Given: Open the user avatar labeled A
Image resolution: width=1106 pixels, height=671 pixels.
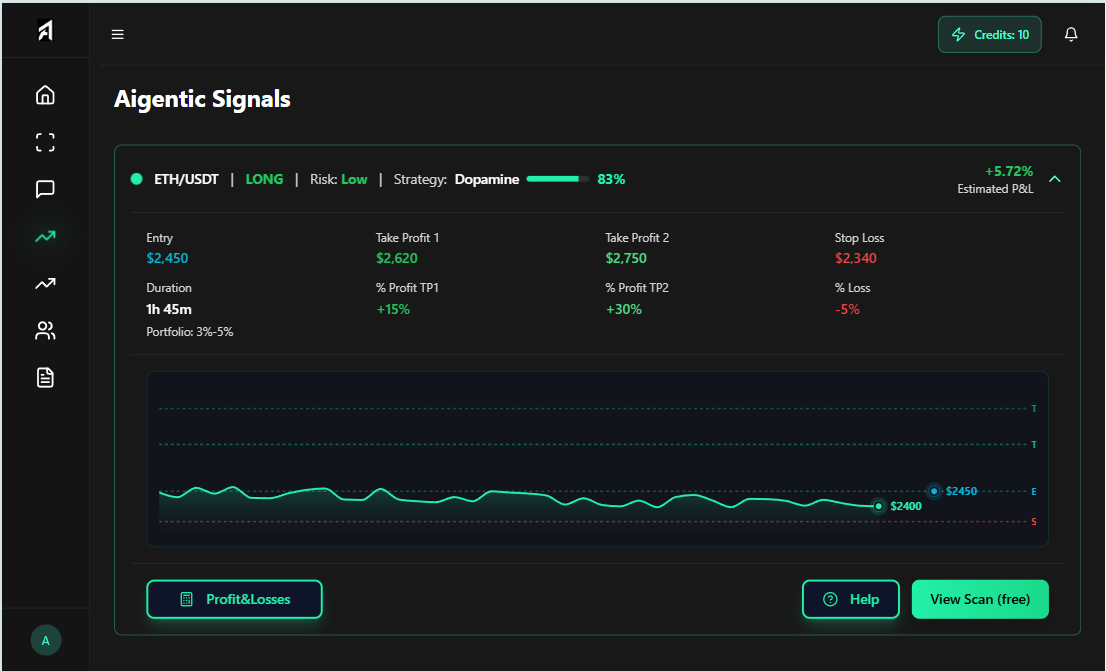Looking at the screenshot, I should pyautogui.click(x=46, y=640).
